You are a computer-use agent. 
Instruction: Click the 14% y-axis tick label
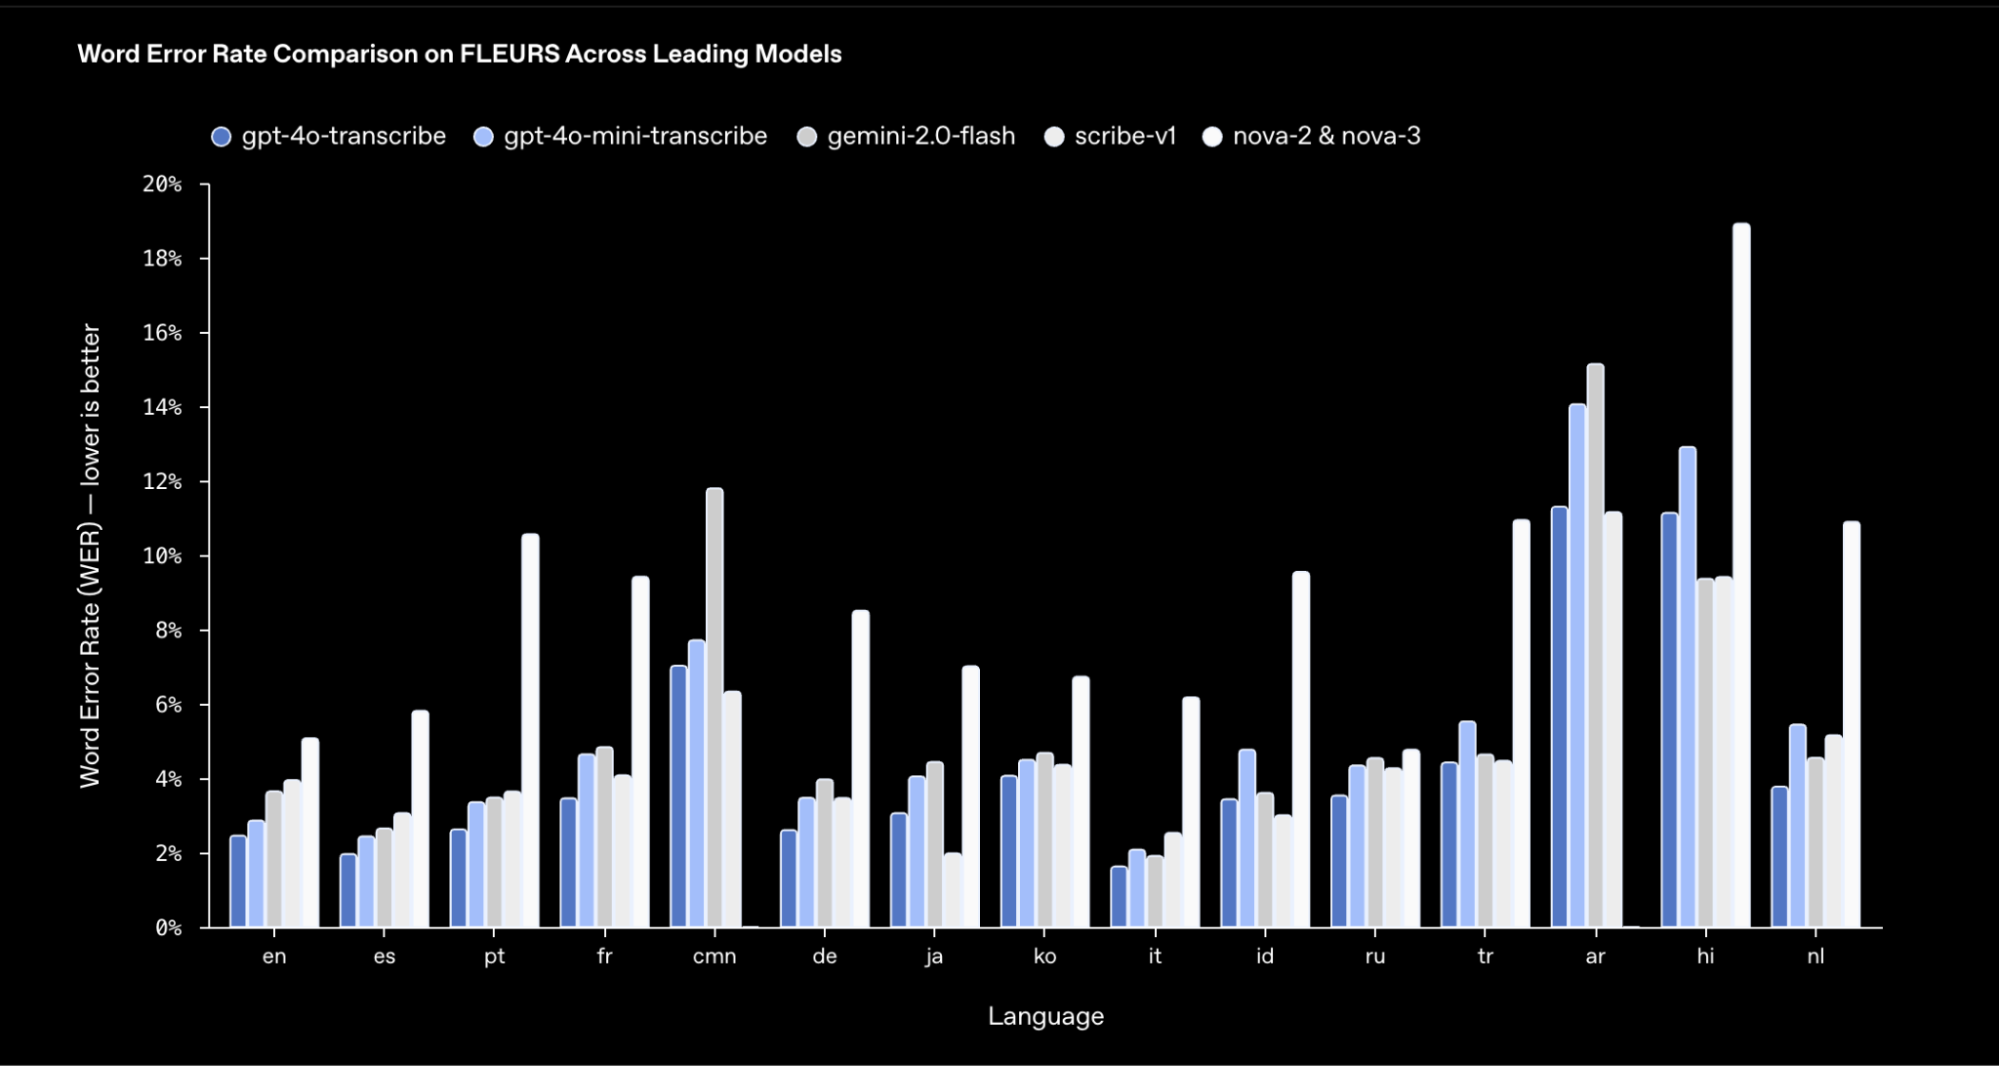click(162, 407)
